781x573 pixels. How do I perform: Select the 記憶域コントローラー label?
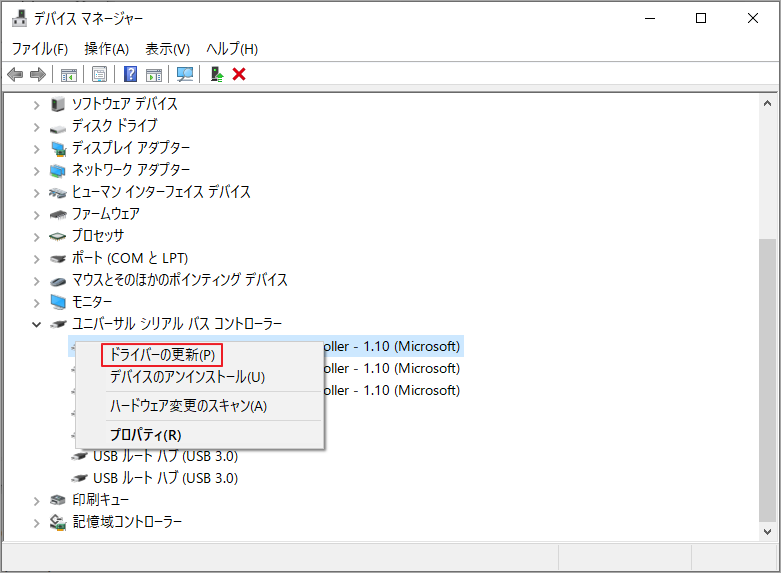(x=127, y=521)
